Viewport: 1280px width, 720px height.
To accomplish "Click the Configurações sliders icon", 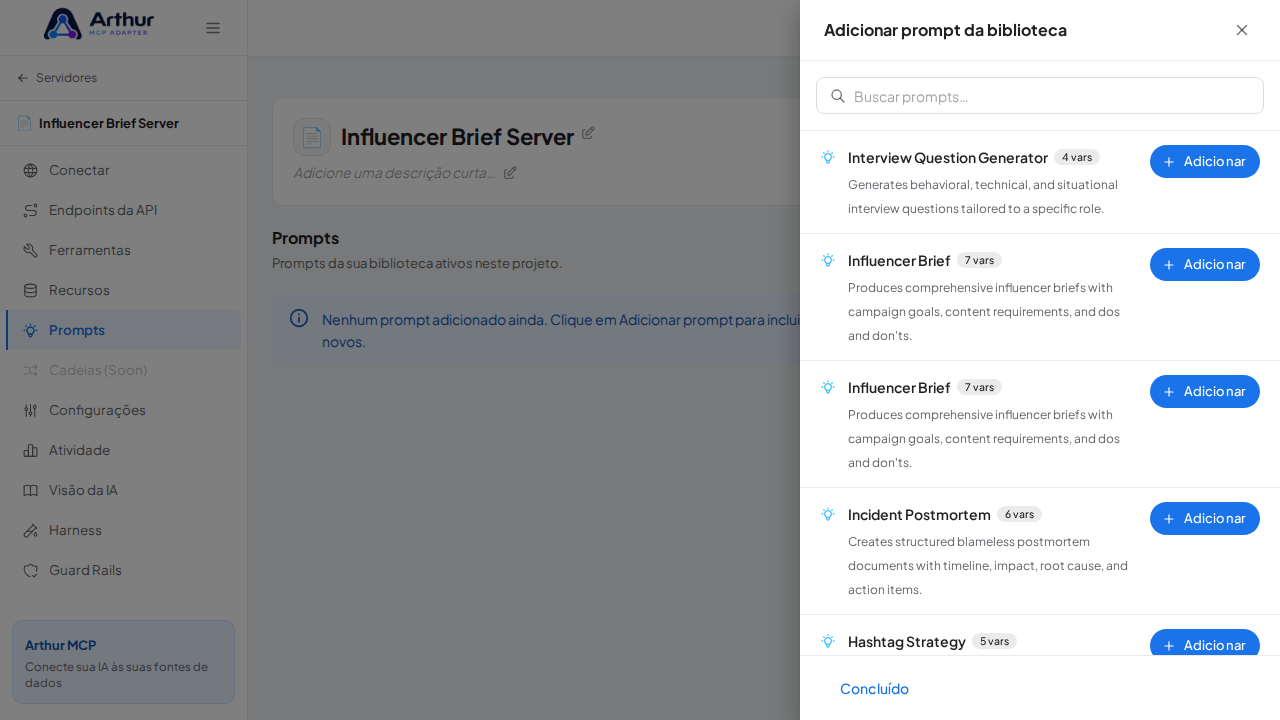I will 30,410.
